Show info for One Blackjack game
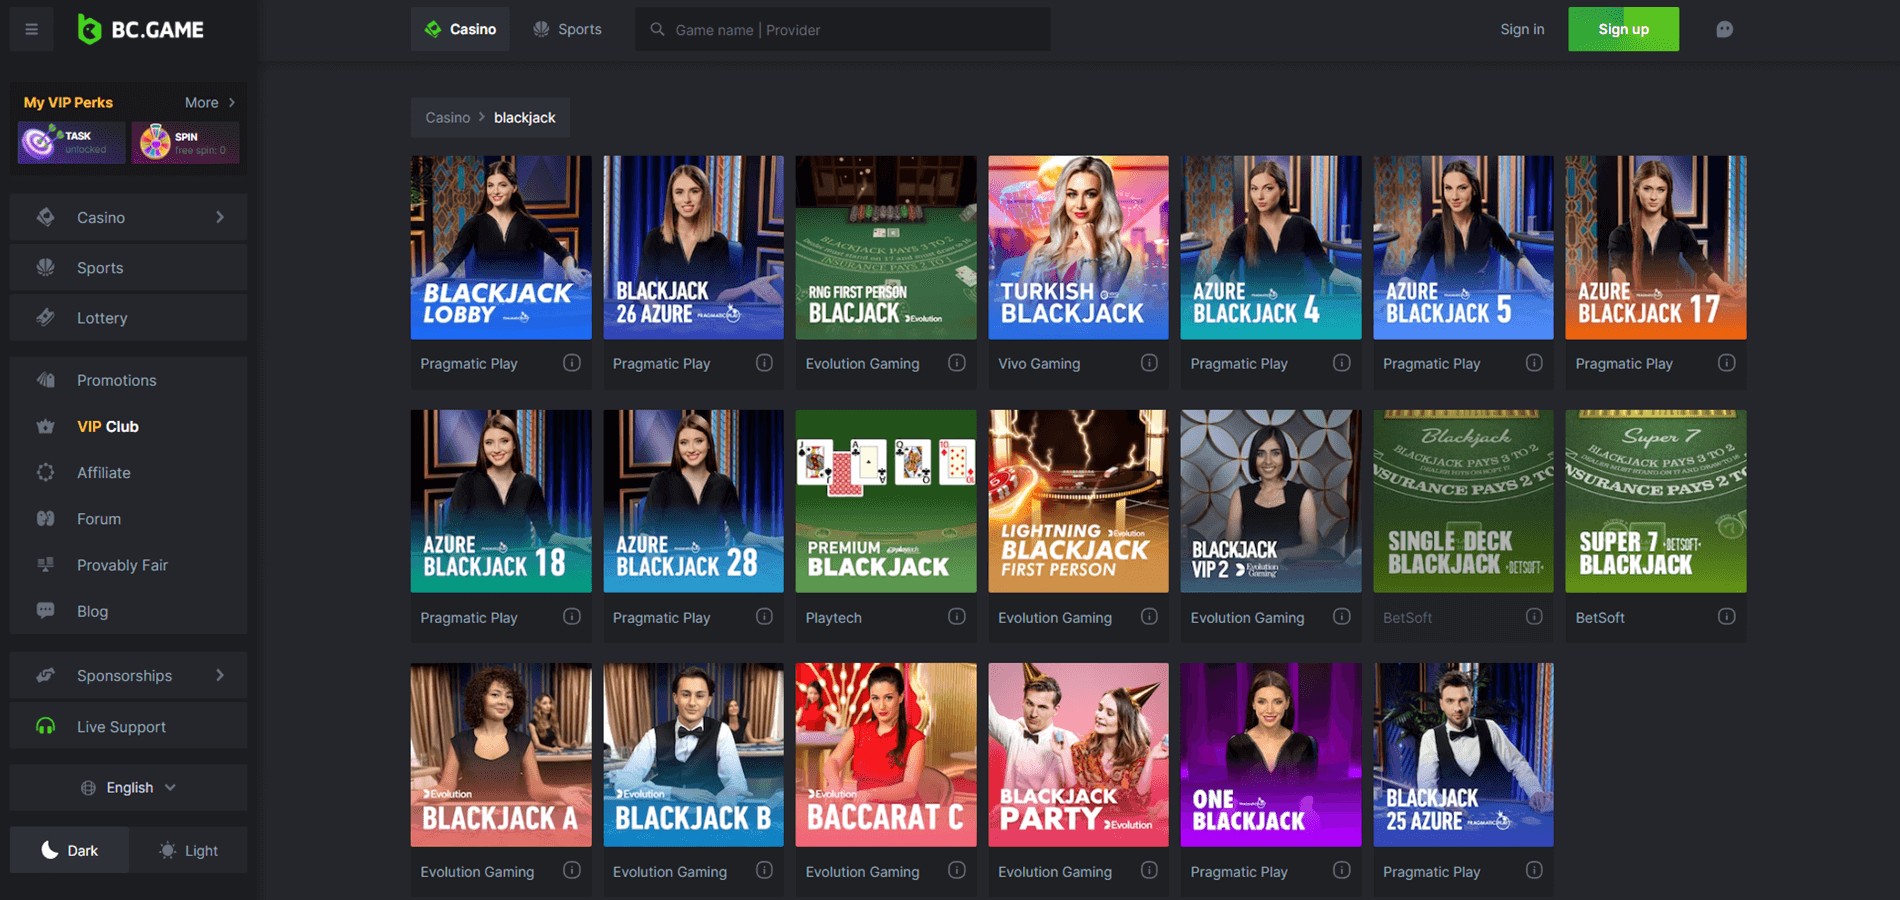 click(1342, 871)
